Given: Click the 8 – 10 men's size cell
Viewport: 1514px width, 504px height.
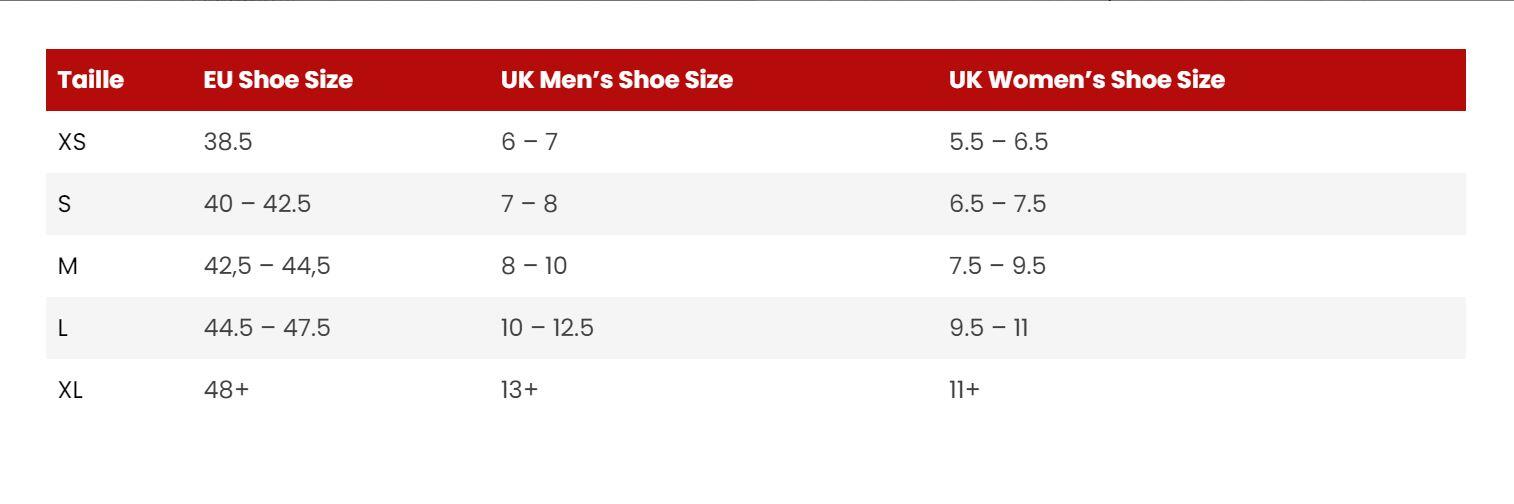Looking at the screenshot, I should [x=534, y=266].
